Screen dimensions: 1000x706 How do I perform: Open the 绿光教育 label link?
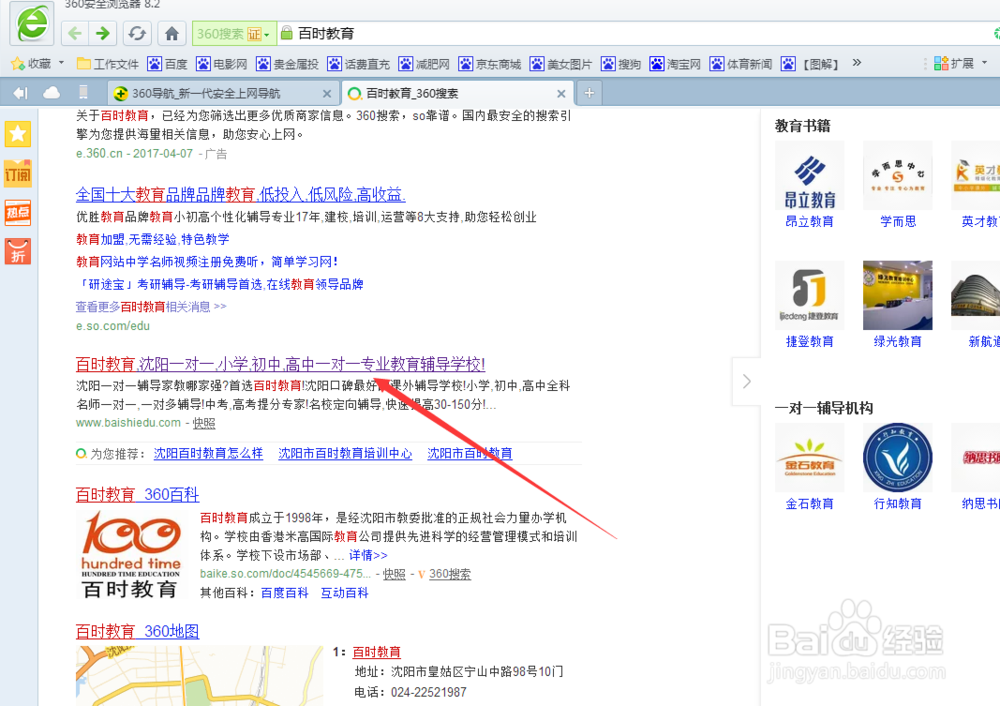coord(897,341)
